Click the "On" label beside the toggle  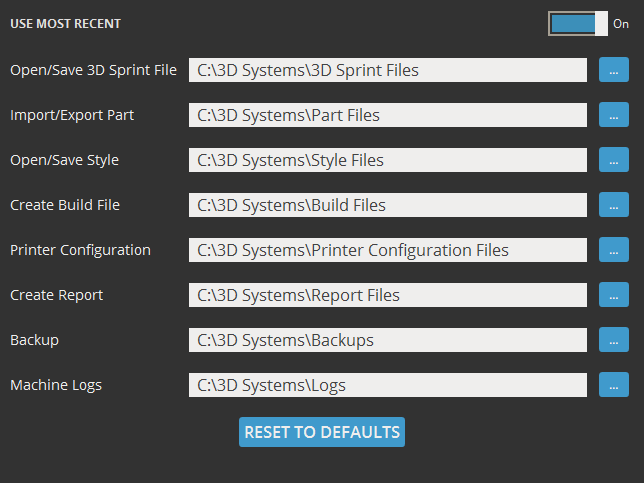click(621, 24)
